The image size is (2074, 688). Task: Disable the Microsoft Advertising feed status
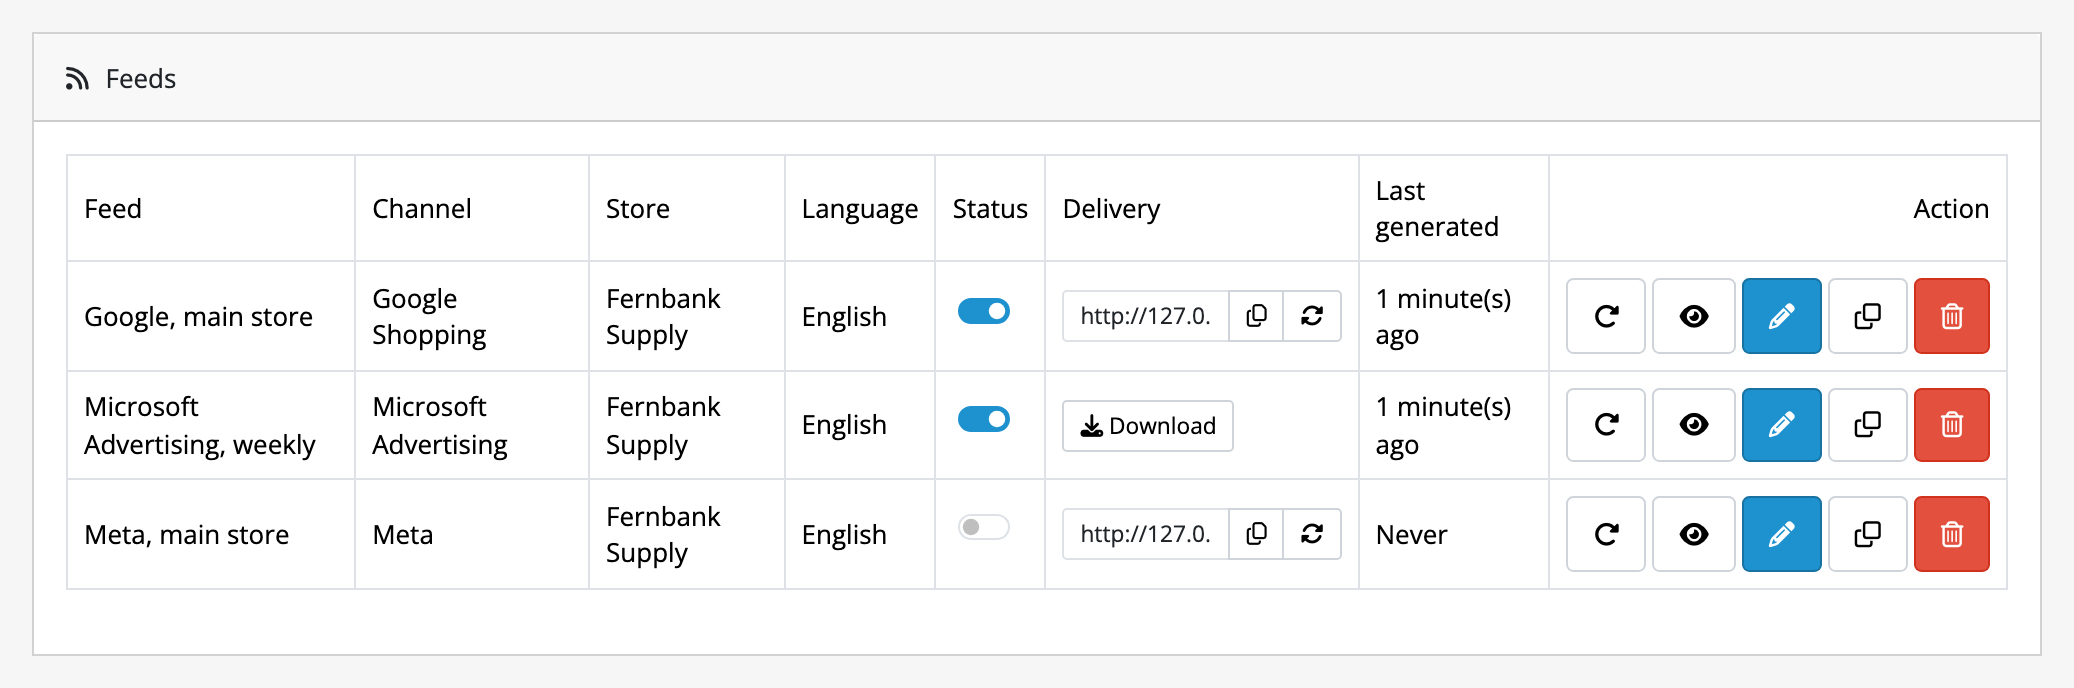[x=984, y=419]
